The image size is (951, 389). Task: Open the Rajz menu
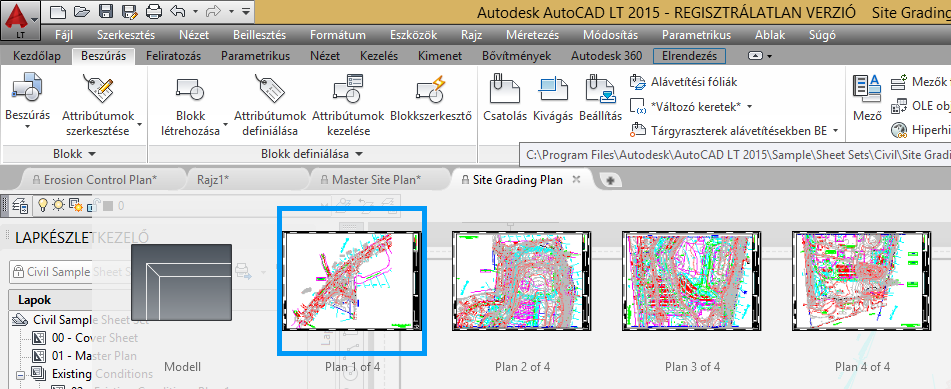pyautogui.click(x=471, y=35)
